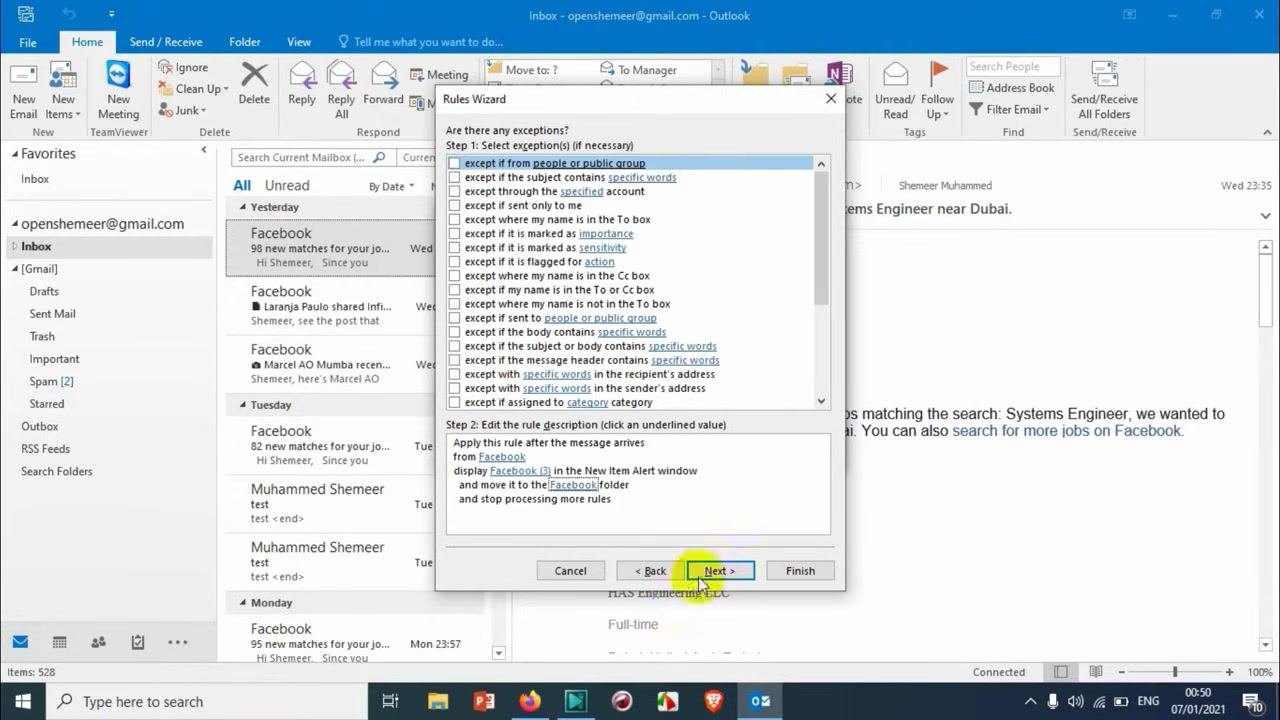Click the Search People field
Image resolution: width=1280 pixels, height=720 pixels.
1011,66
